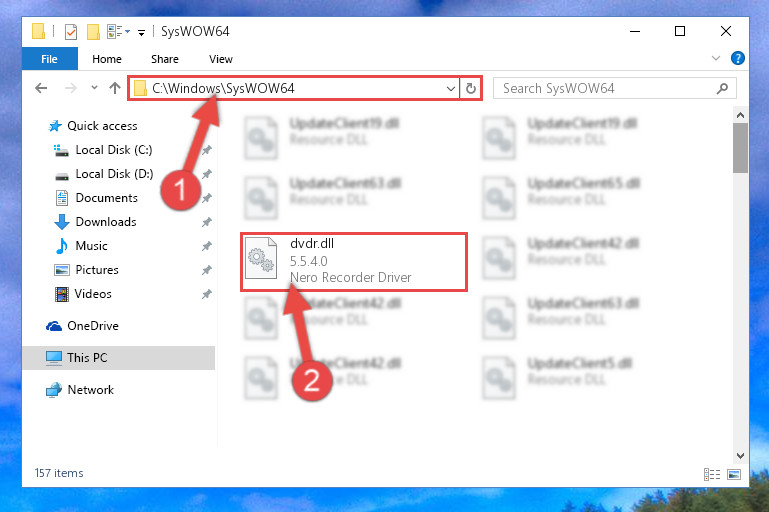Image resolution: width=769 pixels, height=512 pixels.
Task: Open Local Disk (D:) in the sidebar
Action: point(114,174)
